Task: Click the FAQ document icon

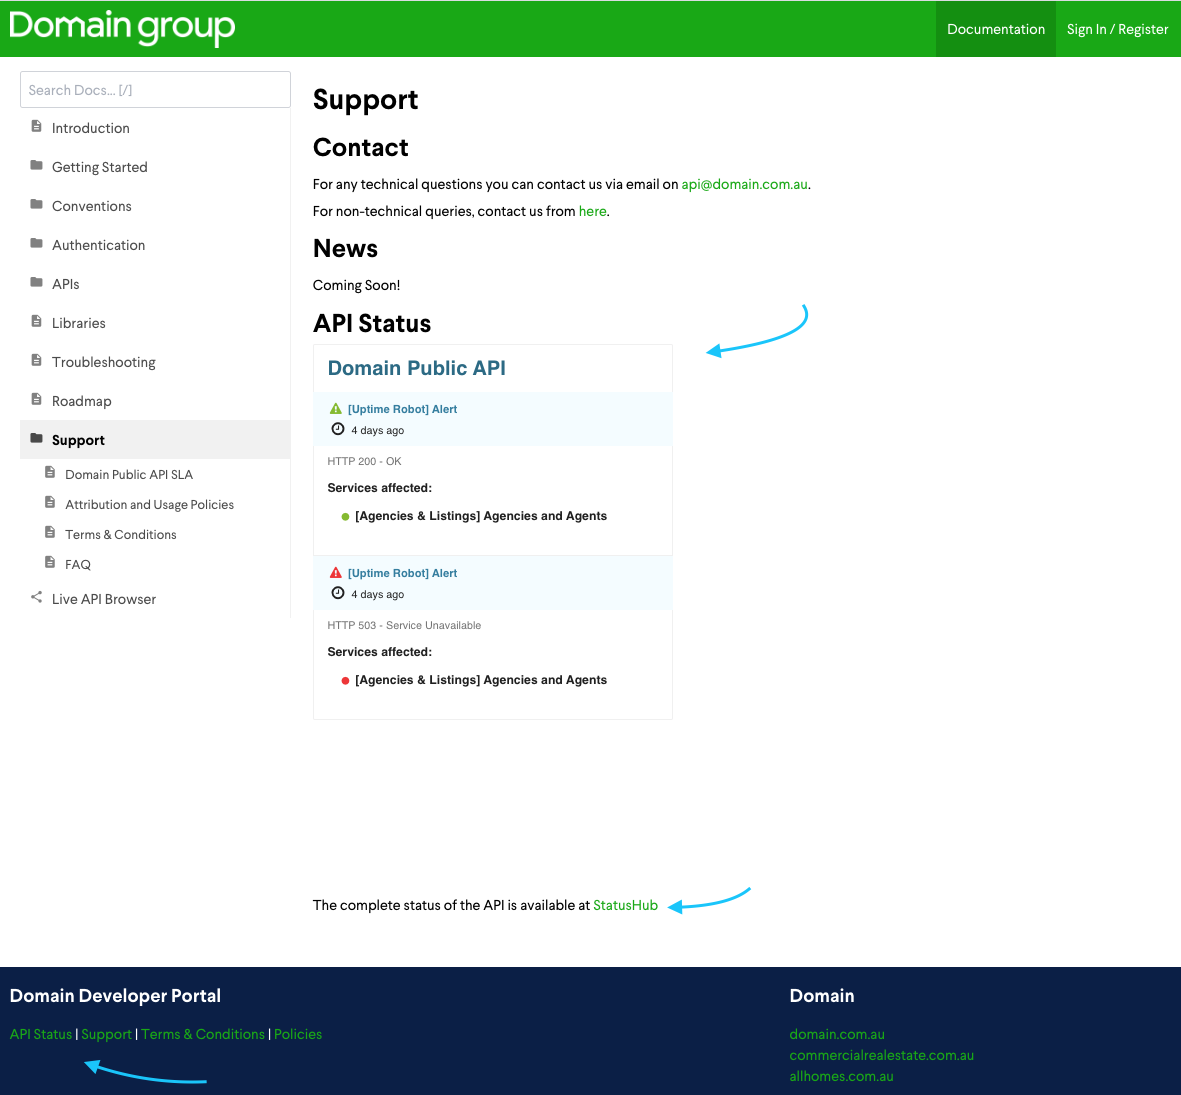Action: pos(50,563)
